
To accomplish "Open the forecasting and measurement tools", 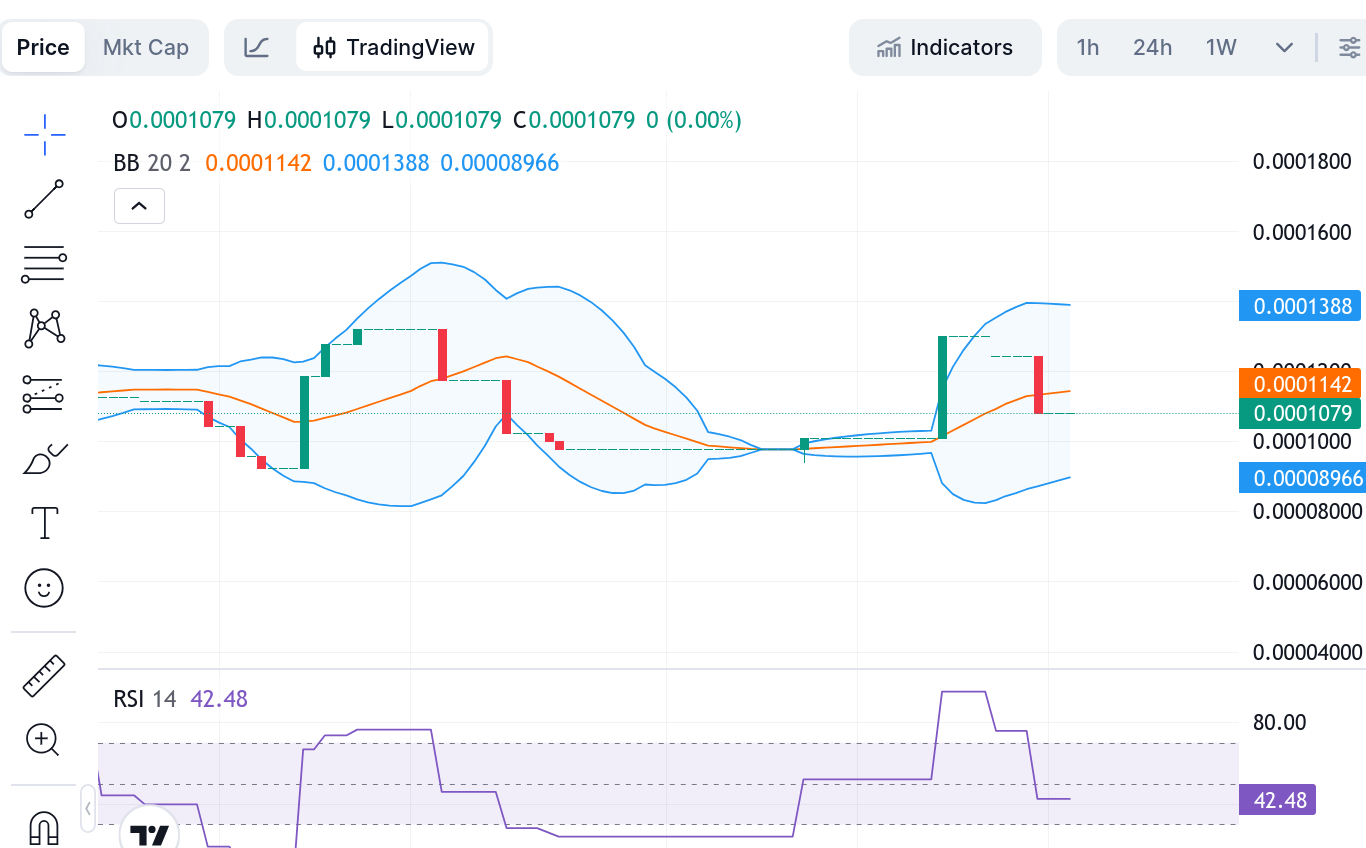I will coord(44,394).
